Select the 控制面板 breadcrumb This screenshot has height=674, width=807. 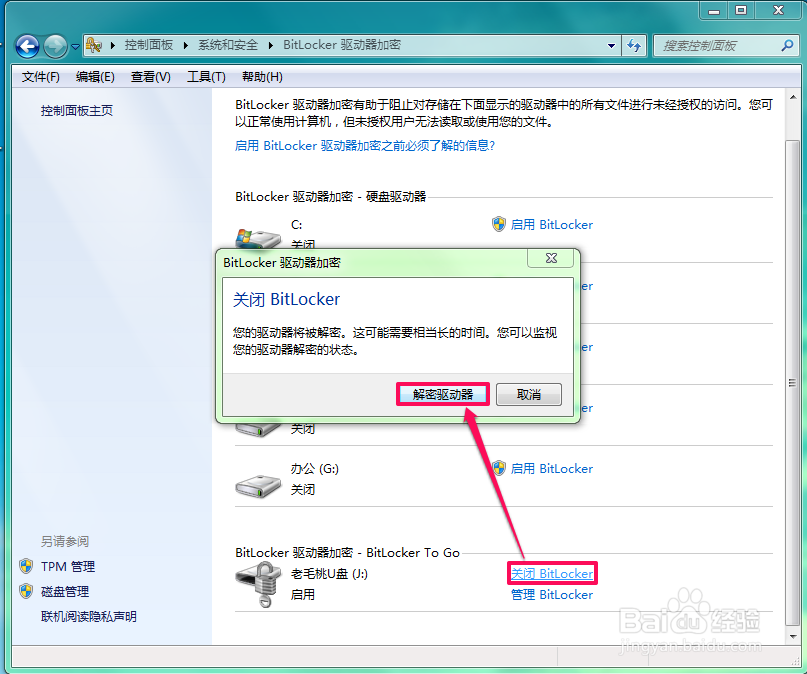pyautogui.click(x=149, y=45)
